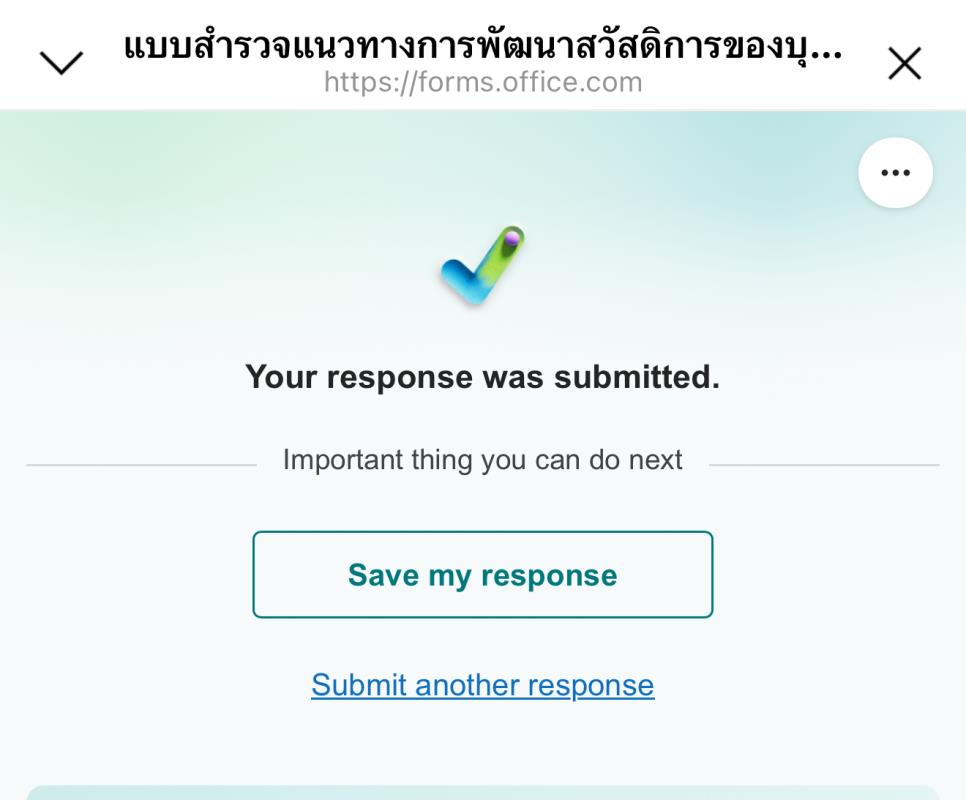
Task: Dismiss the Forms page using X icon
Action: pyautogui.click(x=905, y=64)
